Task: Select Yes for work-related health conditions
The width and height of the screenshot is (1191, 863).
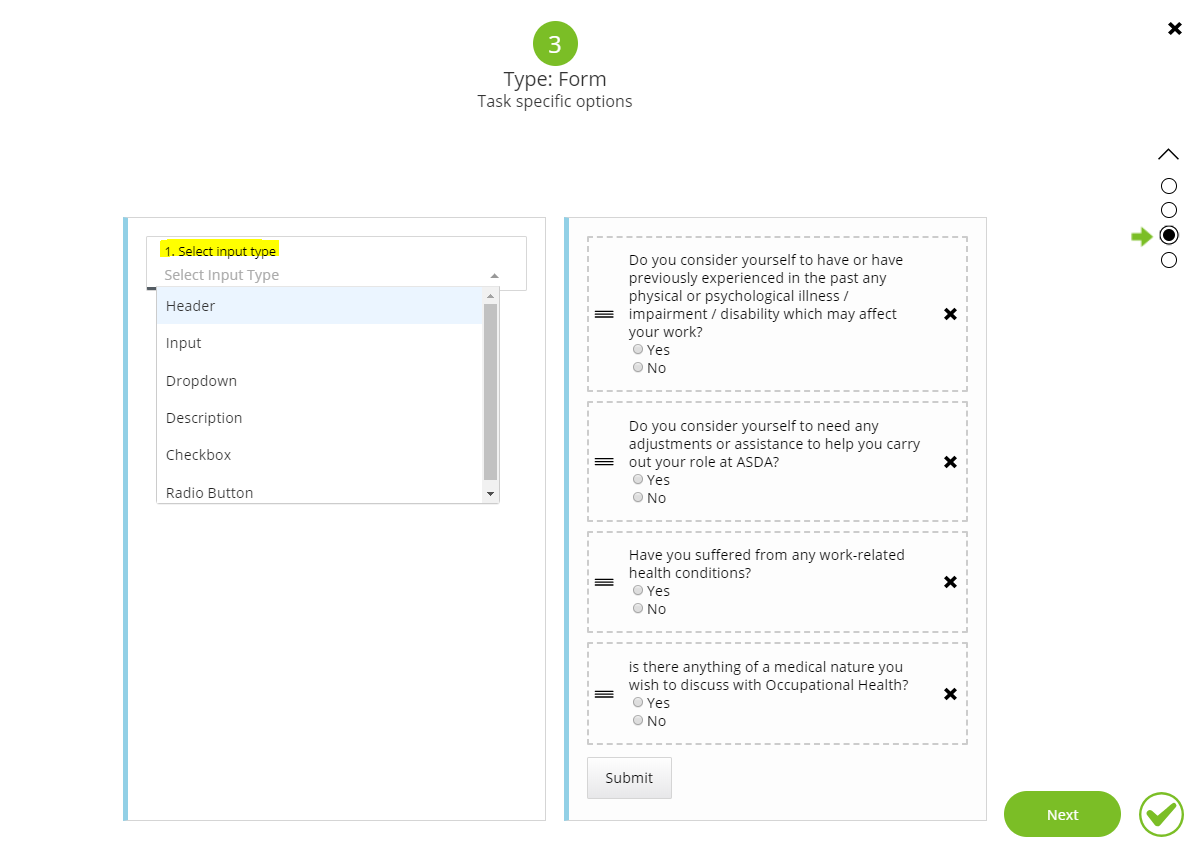Action: (x=638, y=590)
